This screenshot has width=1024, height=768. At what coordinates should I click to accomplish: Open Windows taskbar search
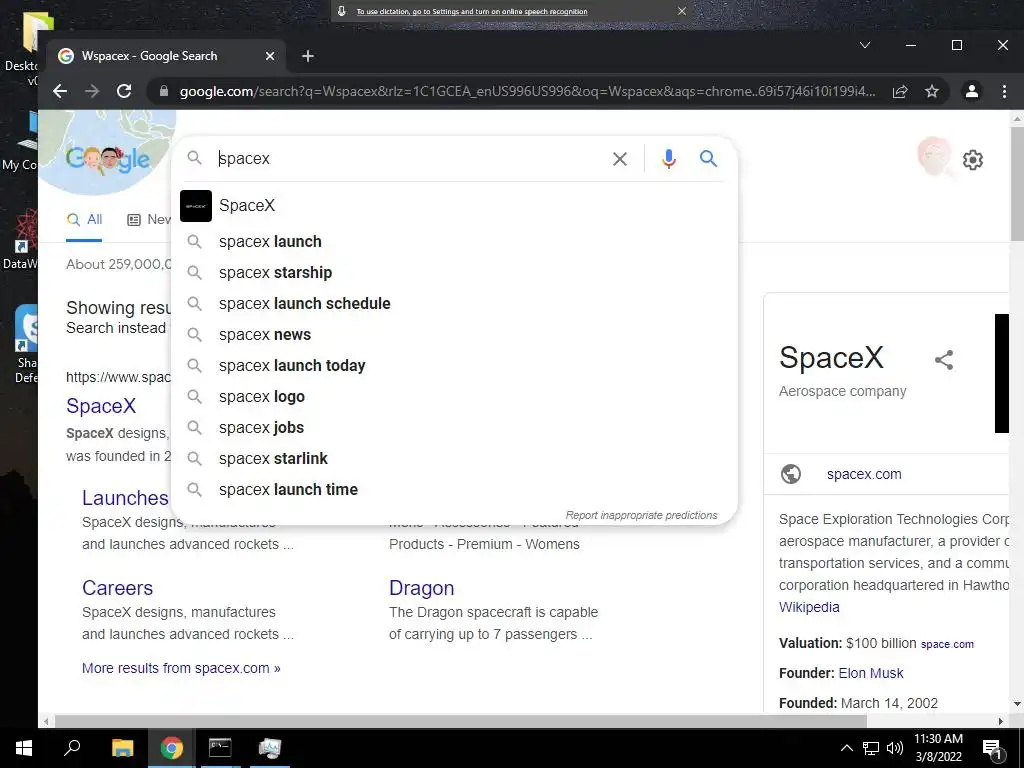72,748
